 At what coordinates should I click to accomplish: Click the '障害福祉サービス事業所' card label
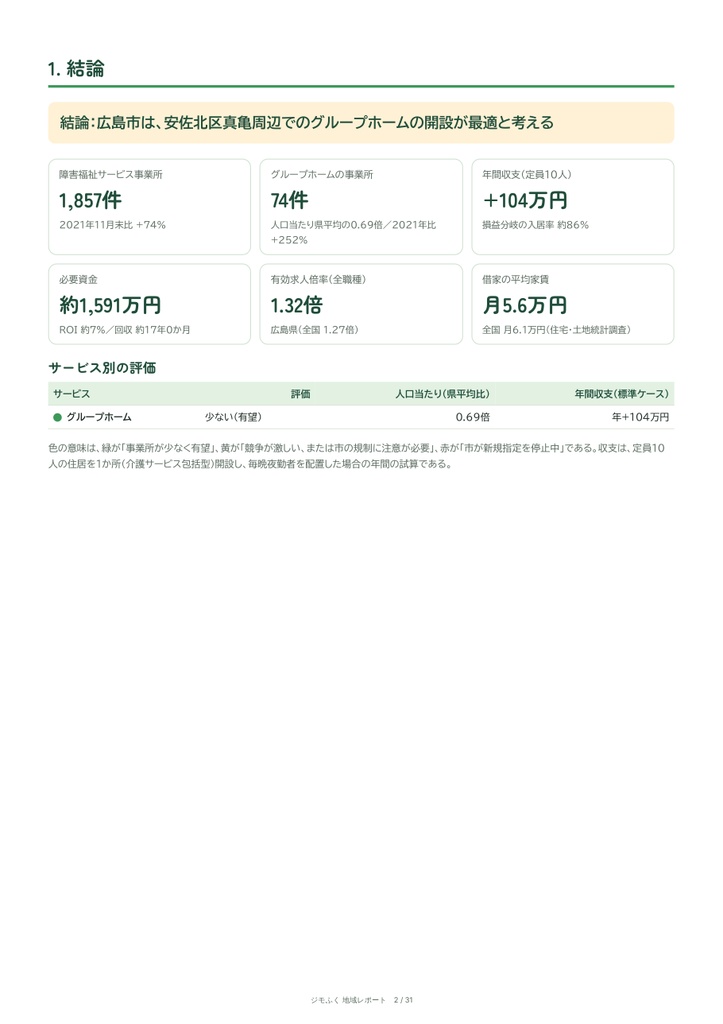[x=111, y=174]
